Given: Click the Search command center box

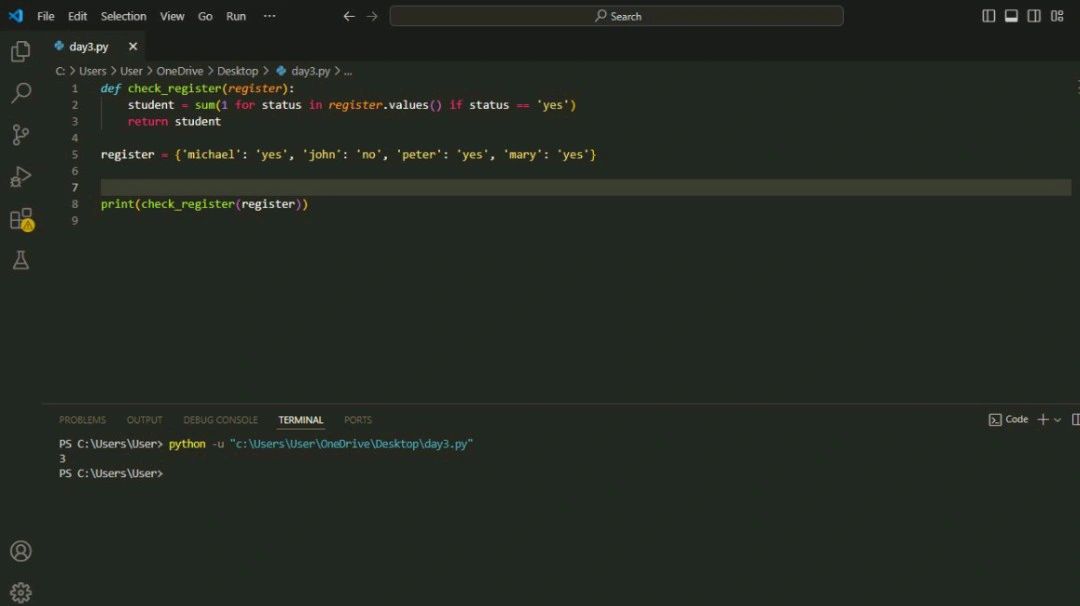Looking at the screenshot, I should [x=616, y=16].
